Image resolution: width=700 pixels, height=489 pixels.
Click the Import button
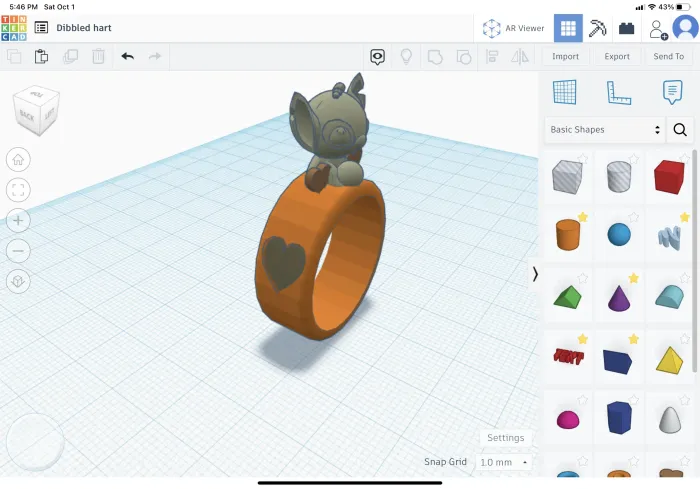[565, 56]
